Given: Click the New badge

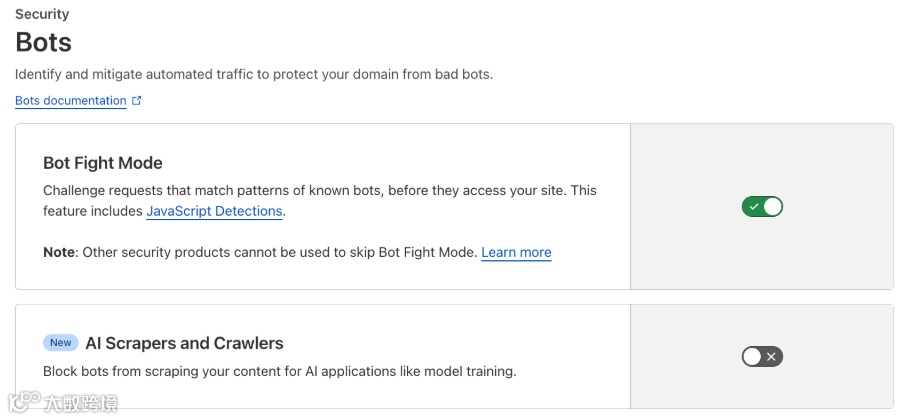Looking at the screenshot, I should pyautogui.click(x=61, y=343).
